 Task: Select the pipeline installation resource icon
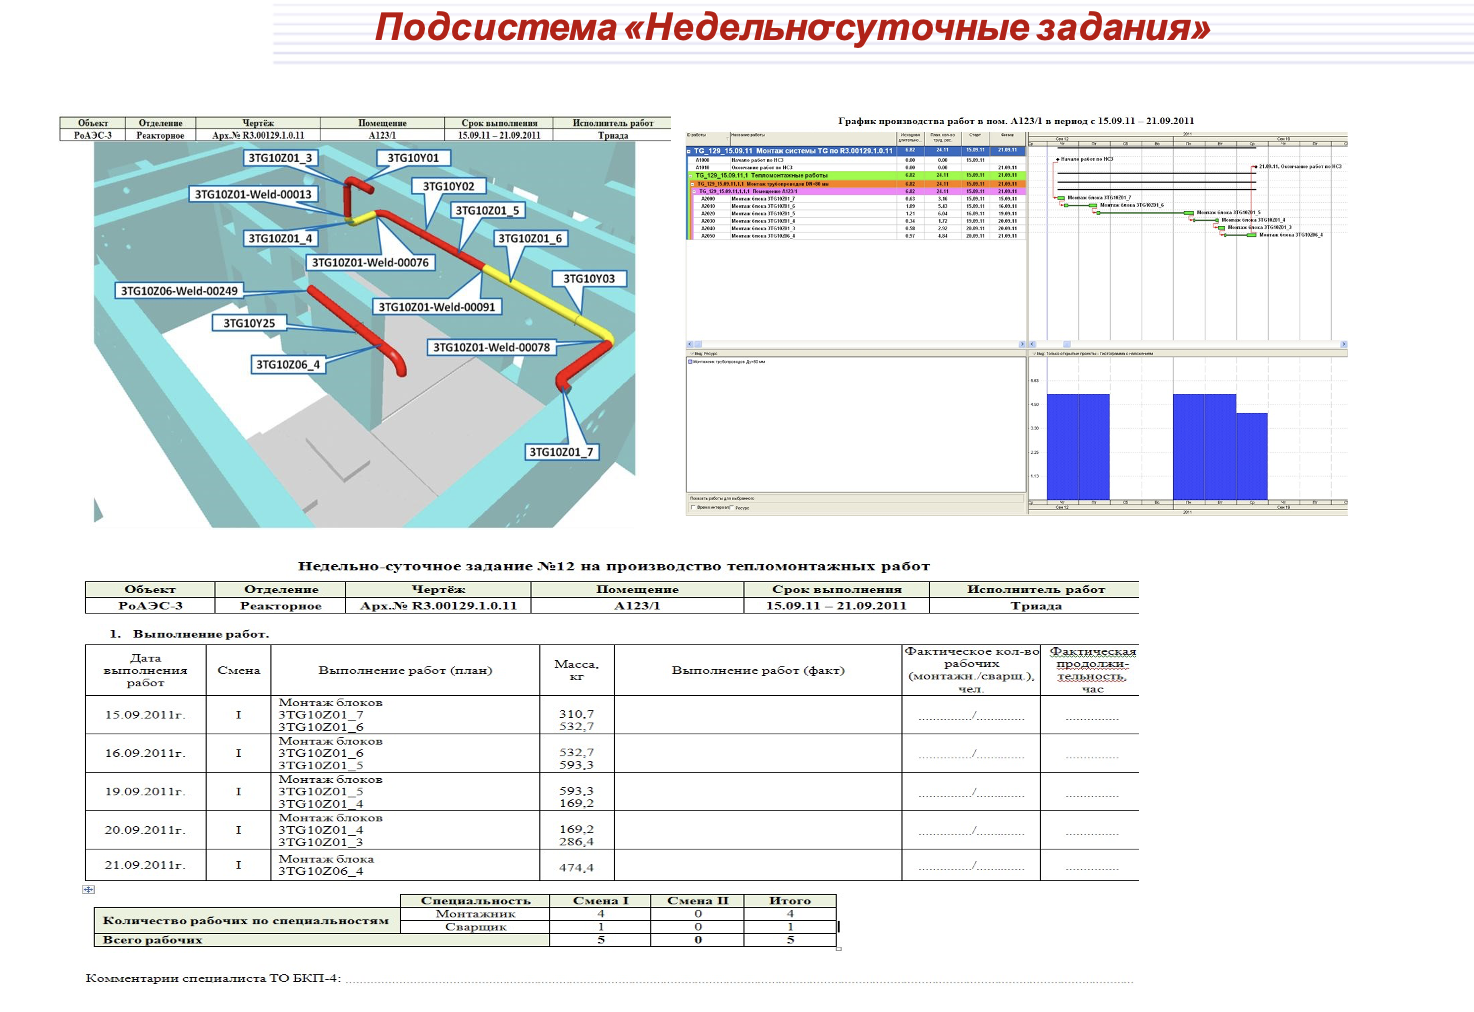tap(690, 362)
